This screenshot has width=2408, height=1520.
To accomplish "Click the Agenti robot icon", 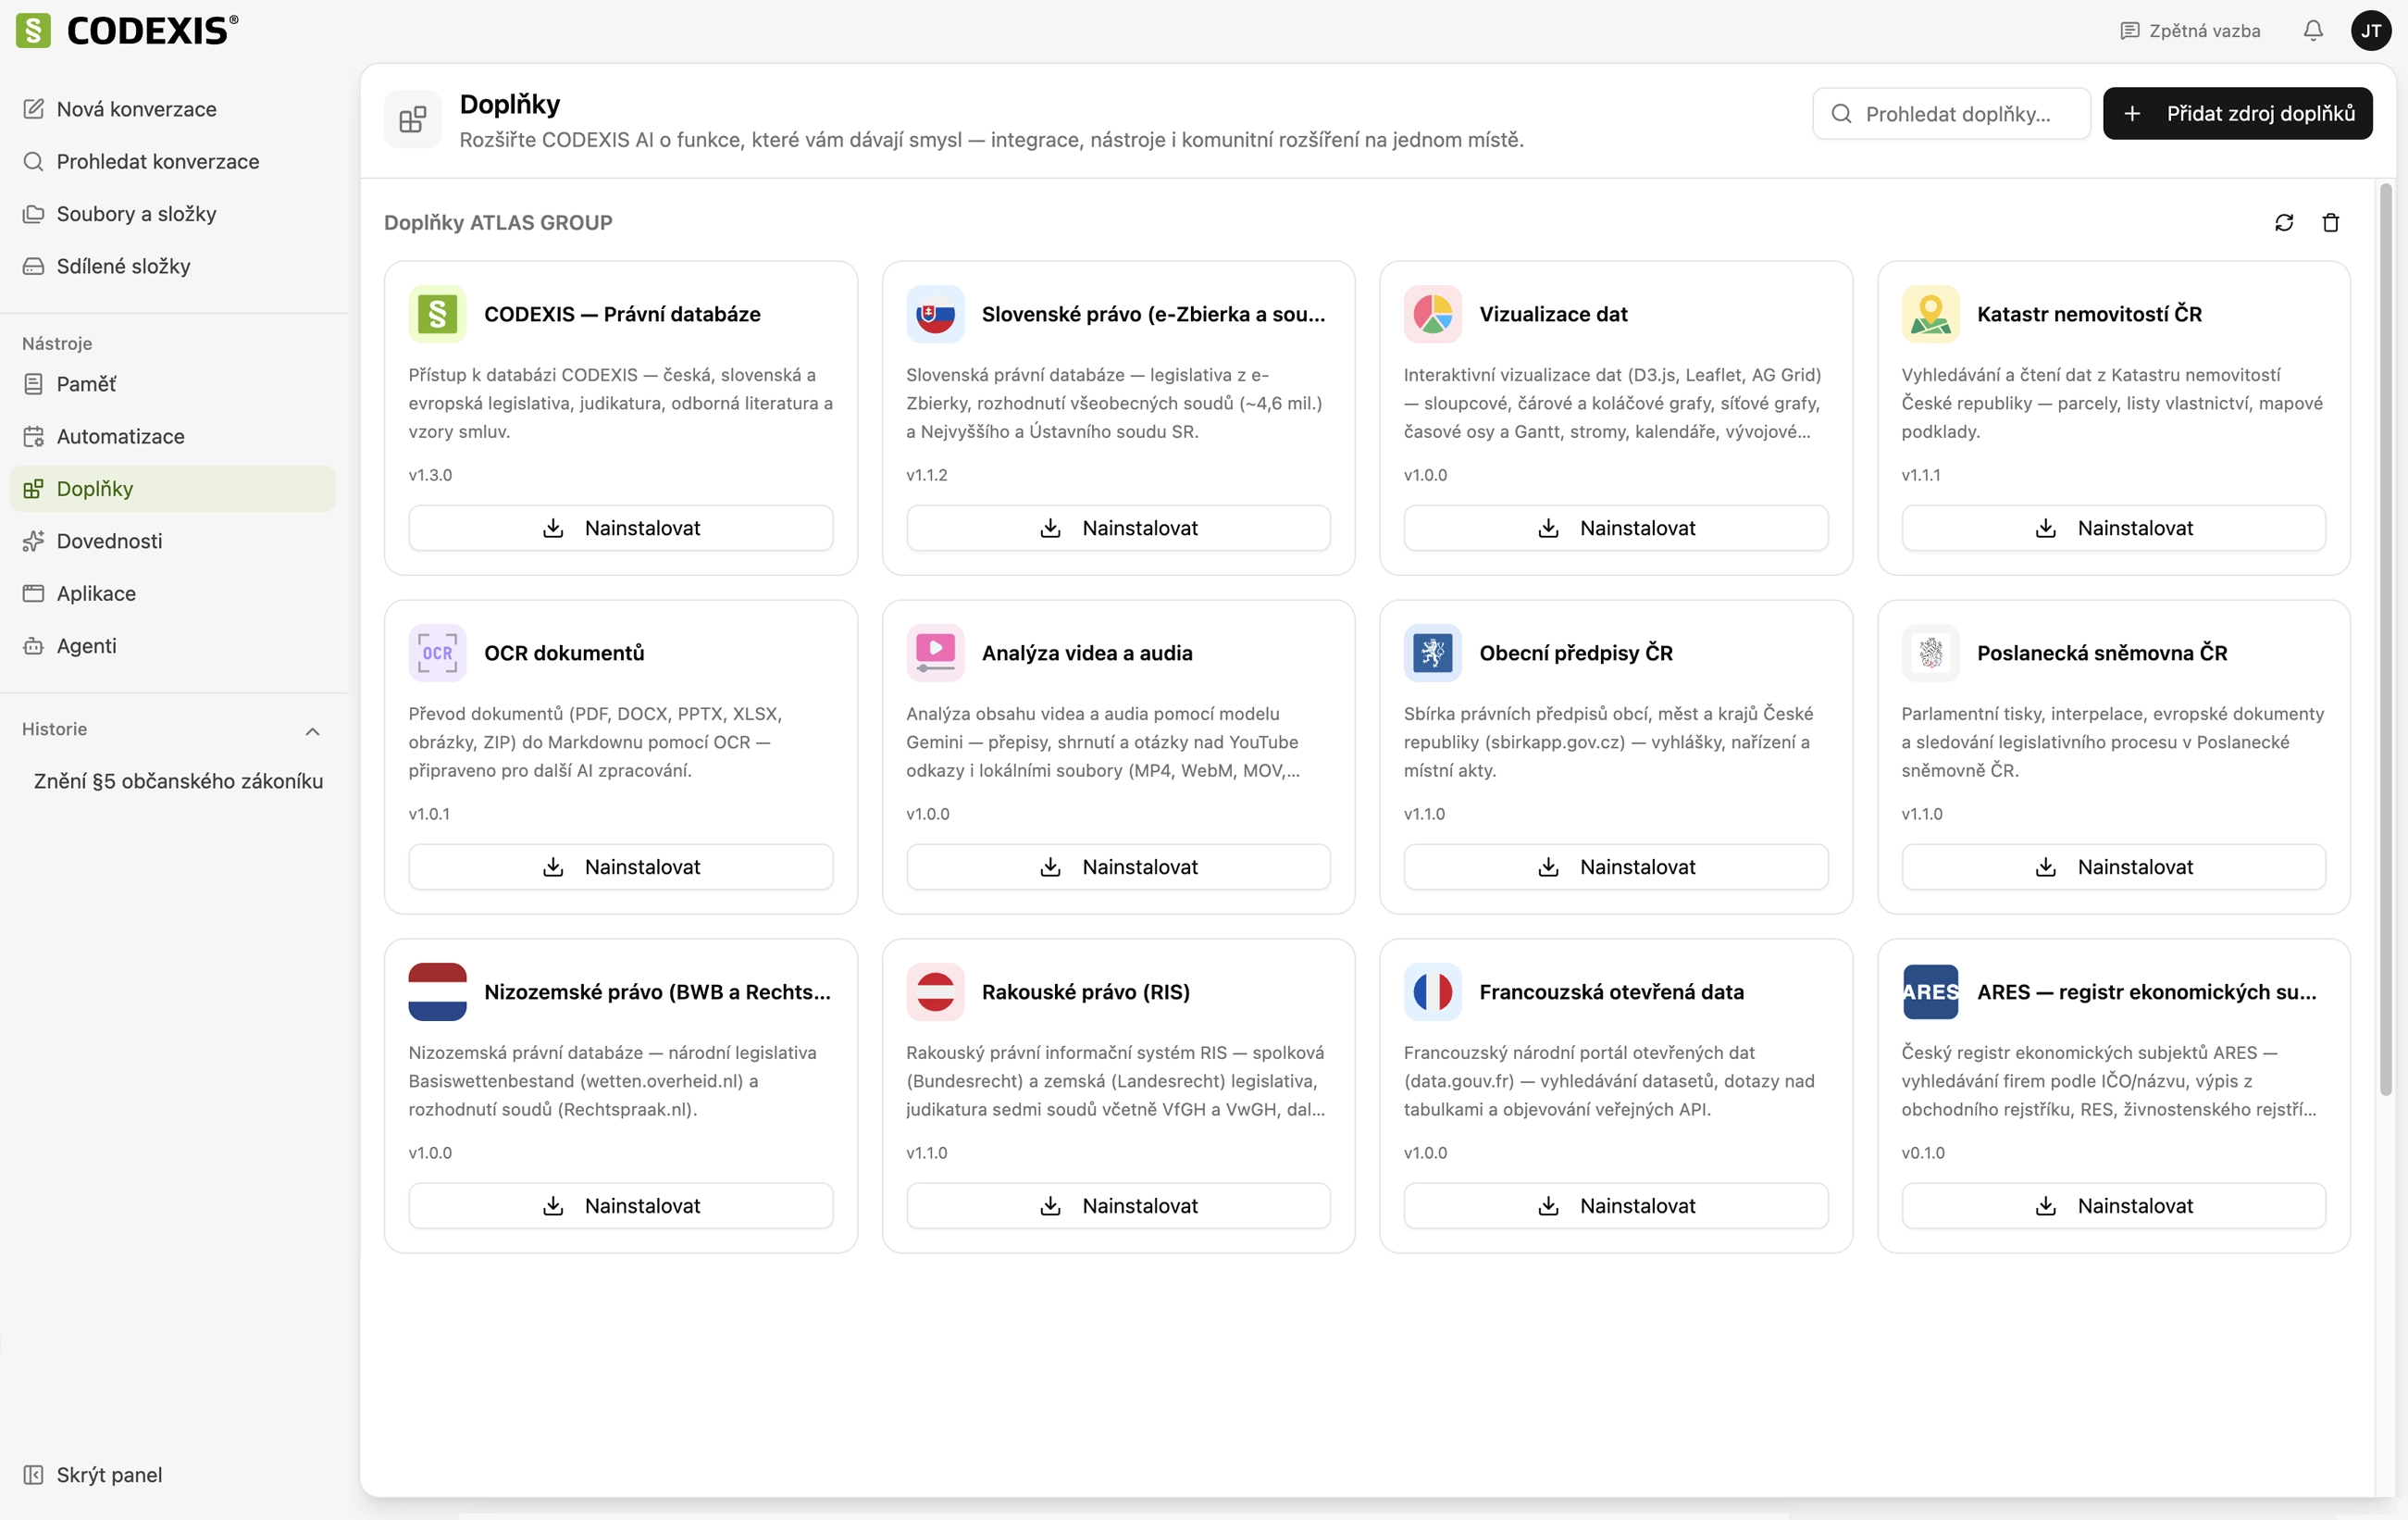I will pos(33,647).
